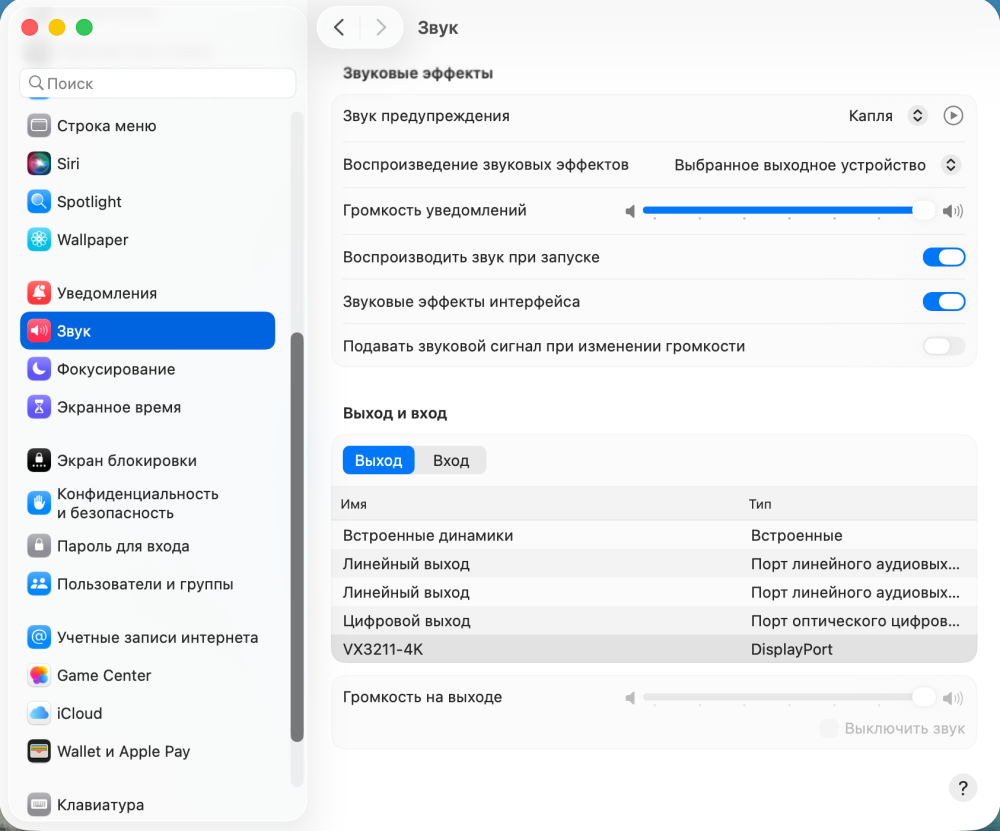Screen dimensions: 1000x831
Task: Click the loud speaker icon beside Громкость на выходе
Action: pos(953,698)
